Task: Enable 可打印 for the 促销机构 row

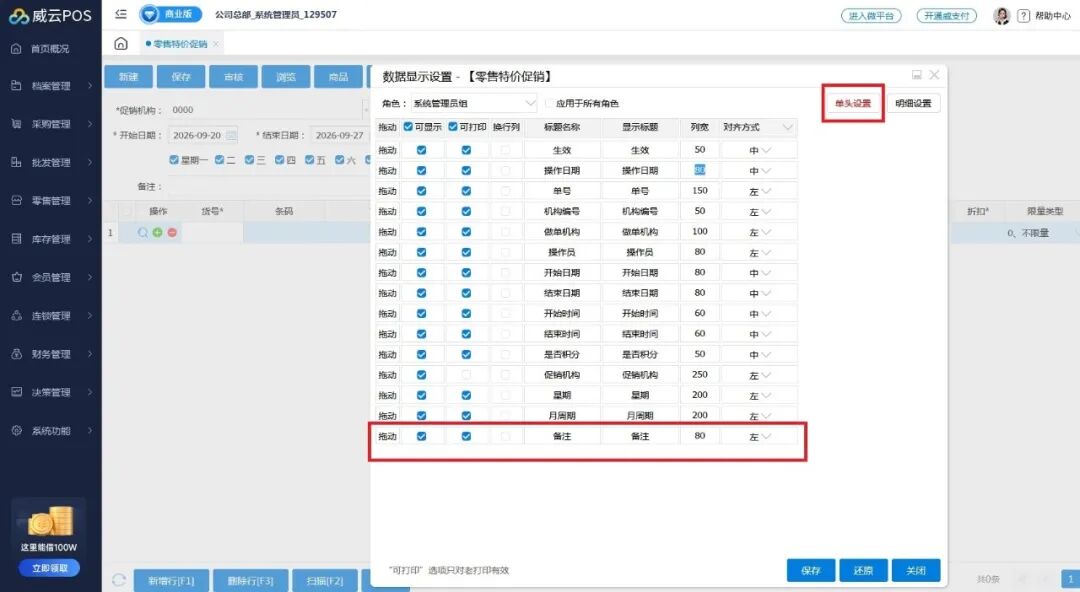Action: coord(466,375)
